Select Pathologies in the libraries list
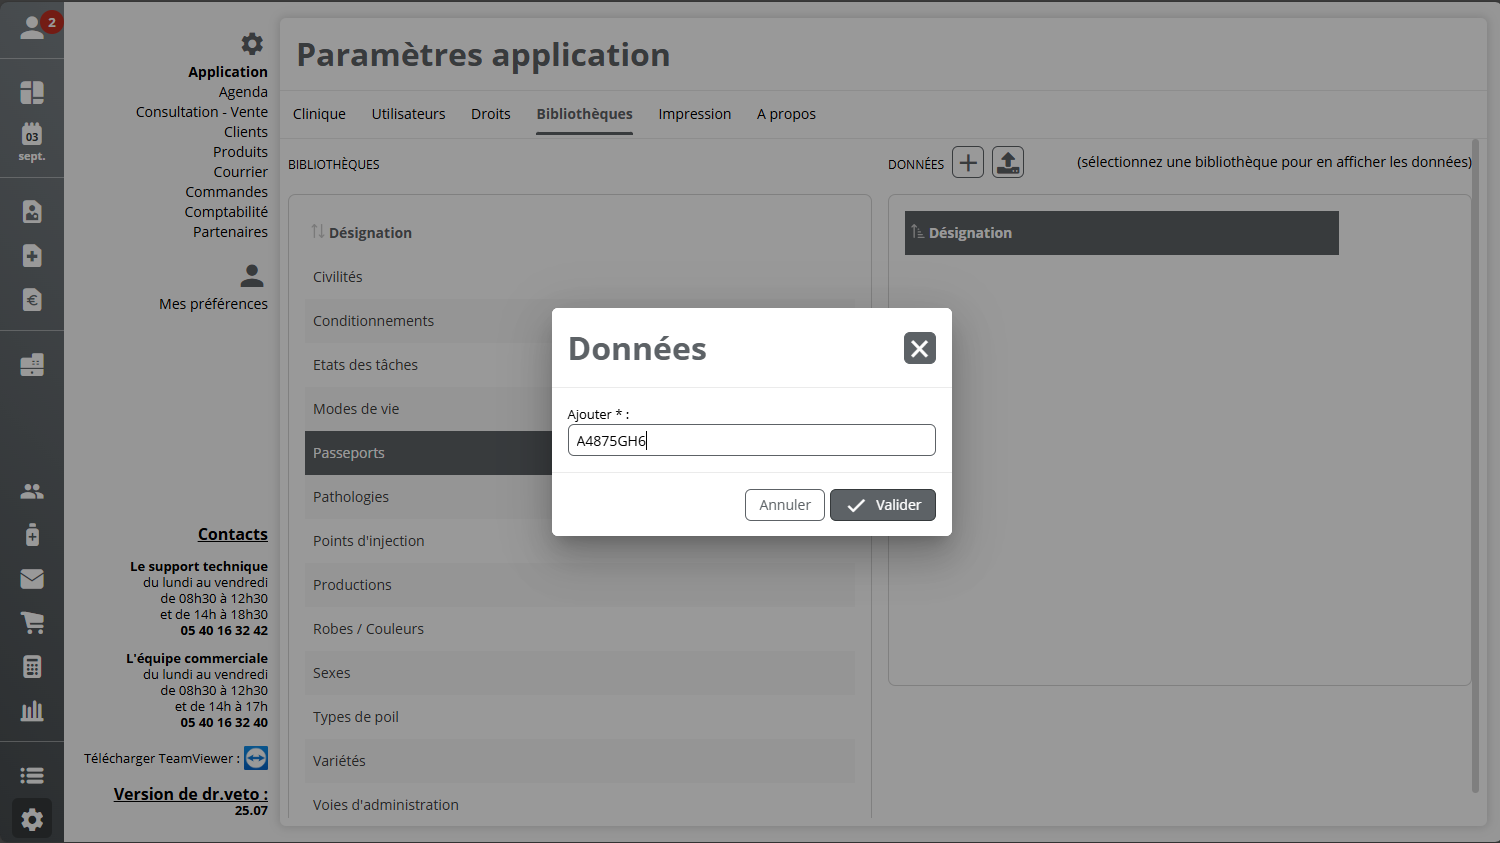Image resolution: width=1500 pixels, height=843 pixels. pos(351,497)
